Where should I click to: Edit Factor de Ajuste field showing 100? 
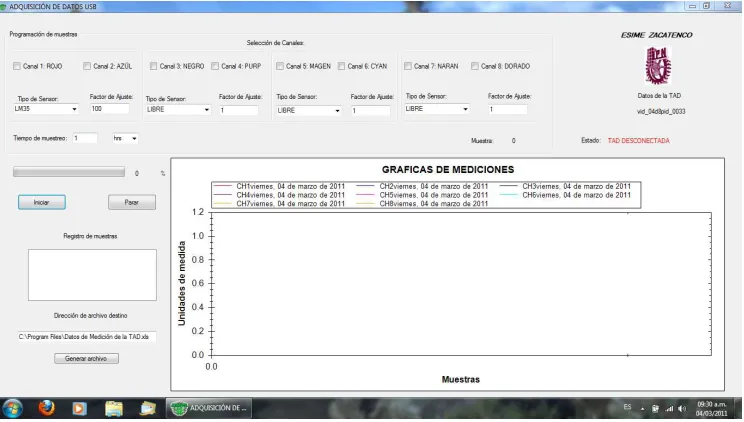pos(110,109)
